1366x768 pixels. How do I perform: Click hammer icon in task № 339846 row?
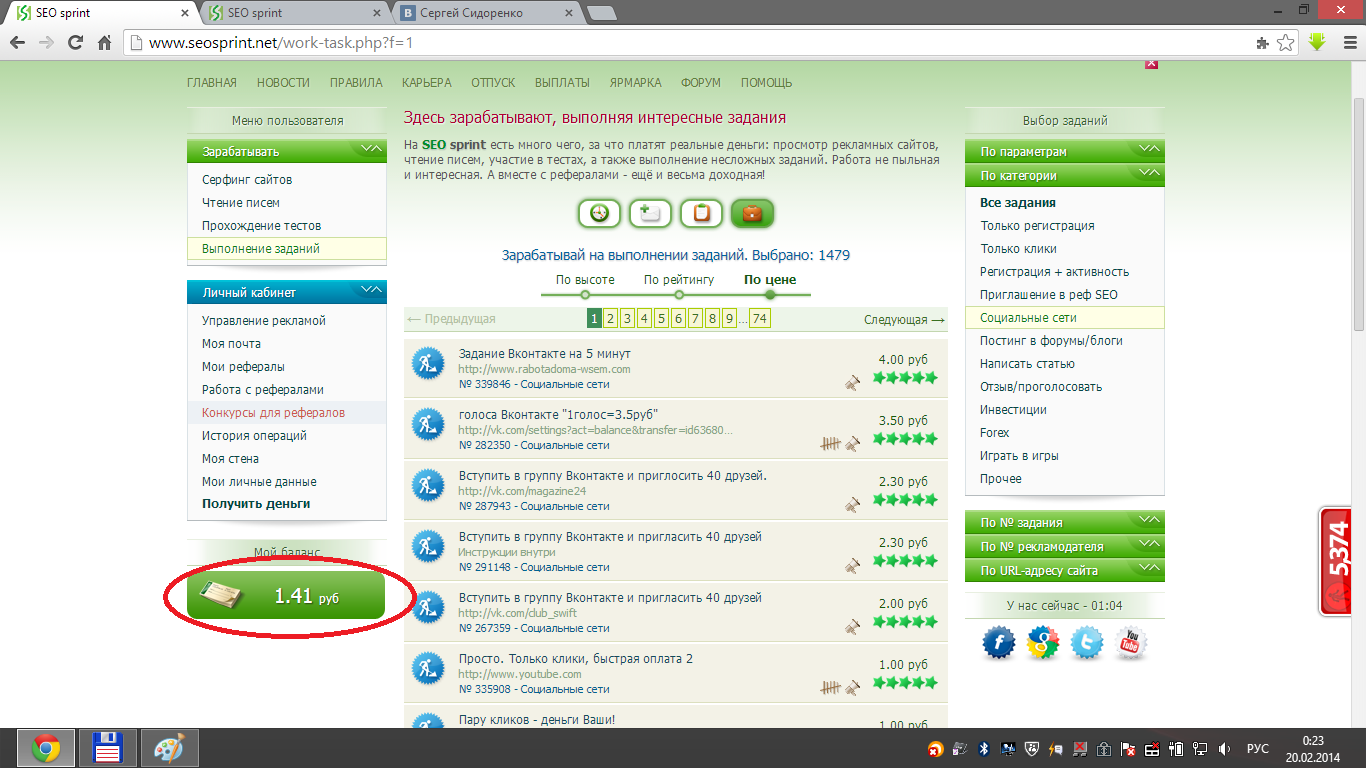pos(852,382)
